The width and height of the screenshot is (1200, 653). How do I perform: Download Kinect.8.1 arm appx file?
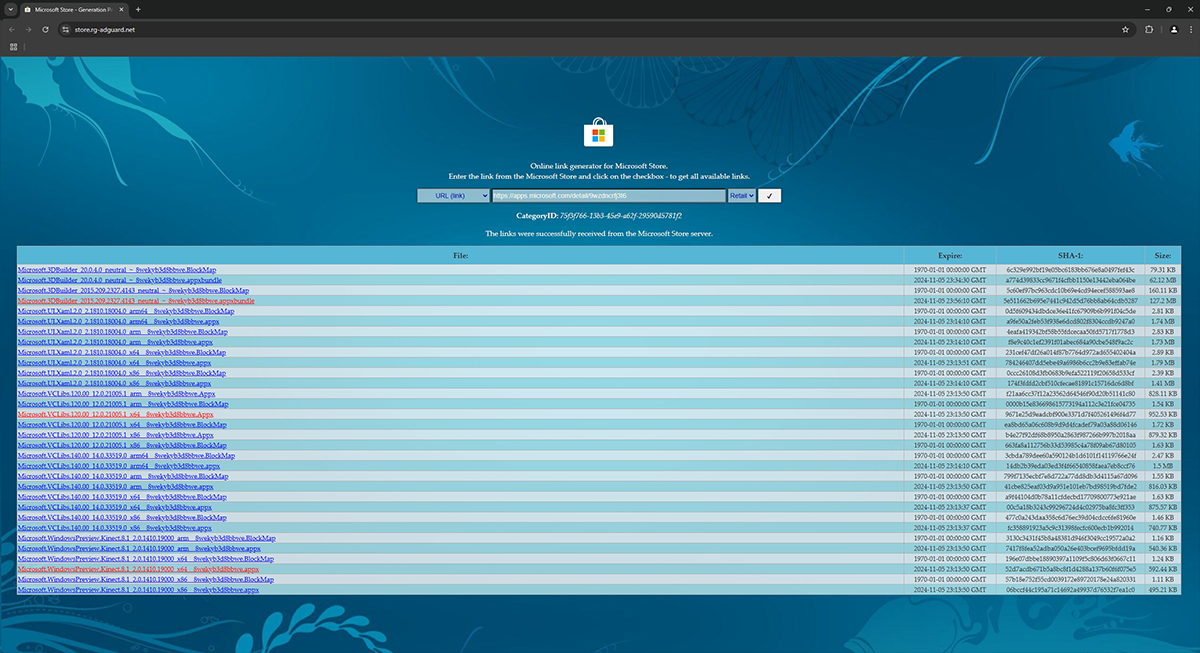coord(139,548)
